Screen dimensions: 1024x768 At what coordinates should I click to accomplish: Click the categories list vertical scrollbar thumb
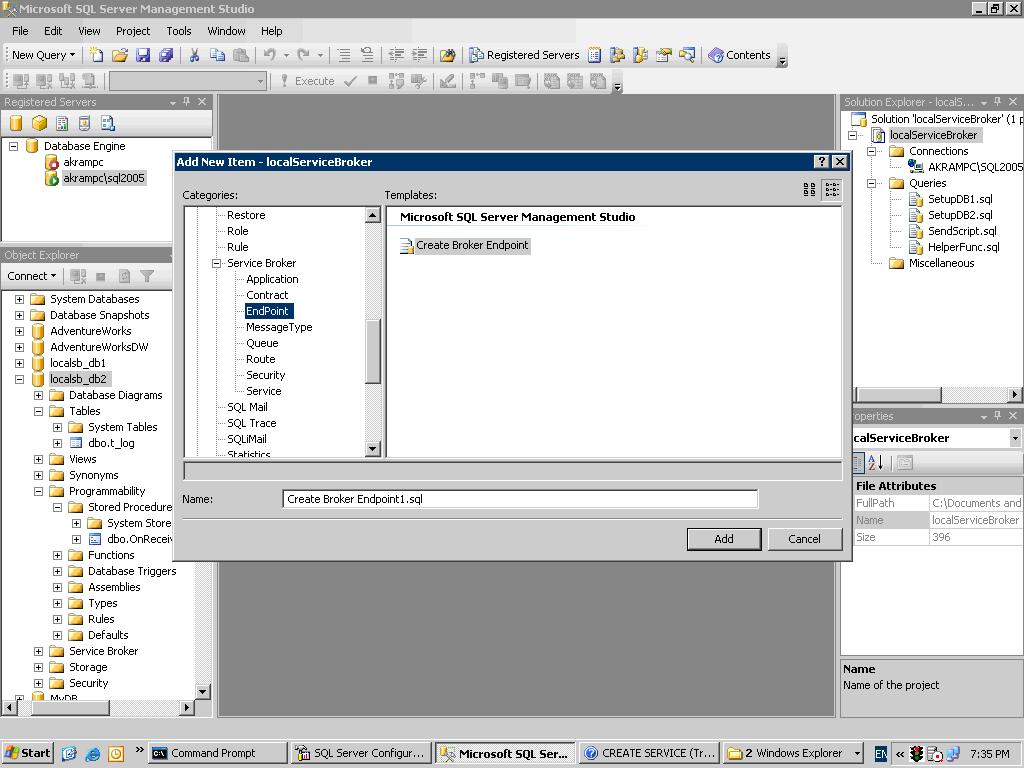(373, 351)
